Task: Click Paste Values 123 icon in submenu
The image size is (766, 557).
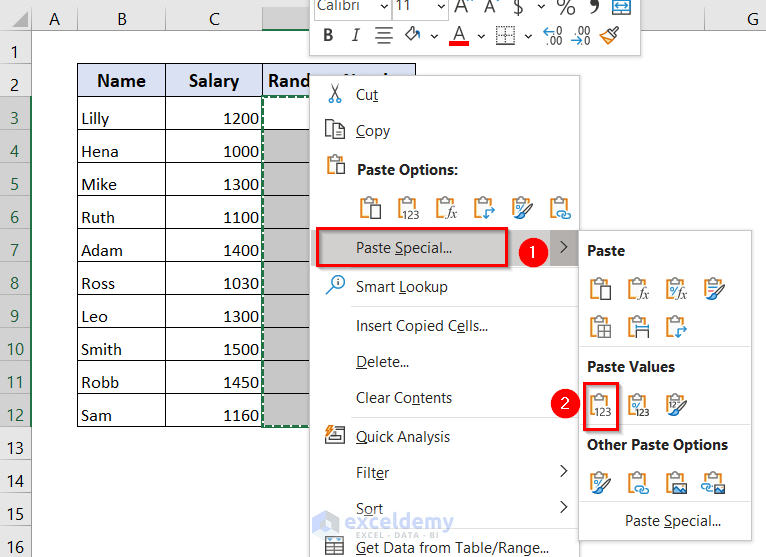Action: [601, 406]
